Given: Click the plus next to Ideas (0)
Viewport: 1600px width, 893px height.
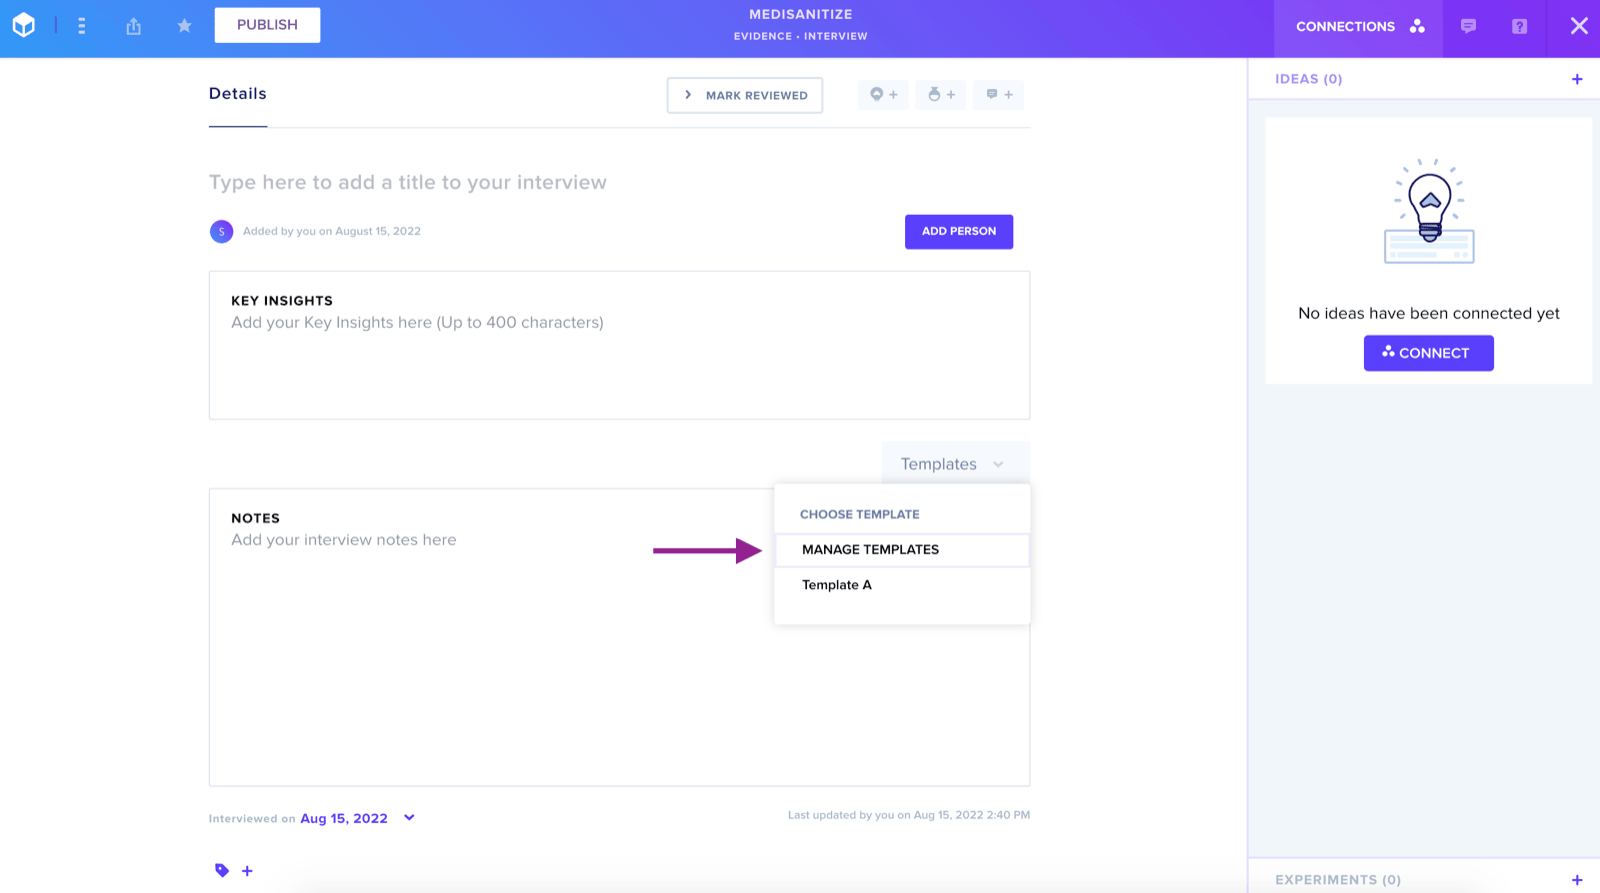Looking at the screenshot, I should [x=1577, y=79].
